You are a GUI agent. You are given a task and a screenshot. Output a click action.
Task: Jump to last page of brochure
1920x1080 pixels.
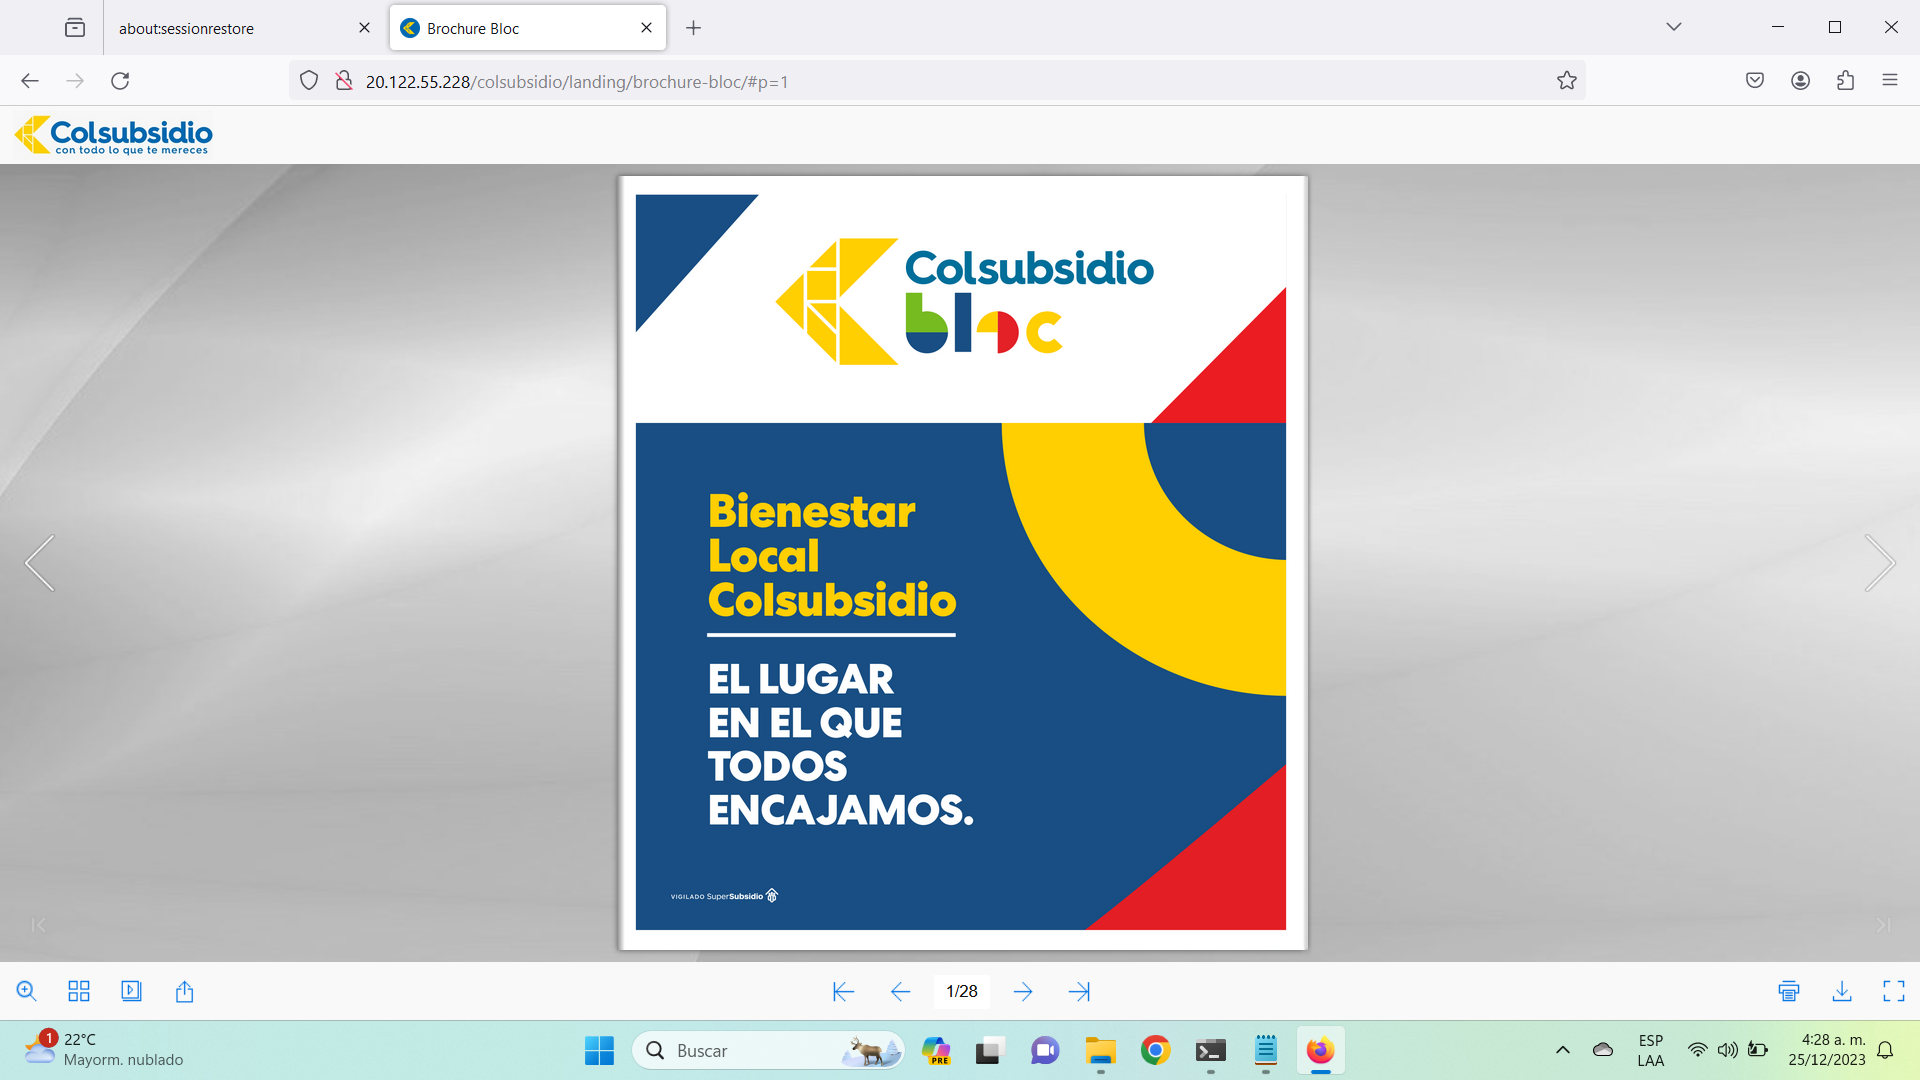[1079, 991]
